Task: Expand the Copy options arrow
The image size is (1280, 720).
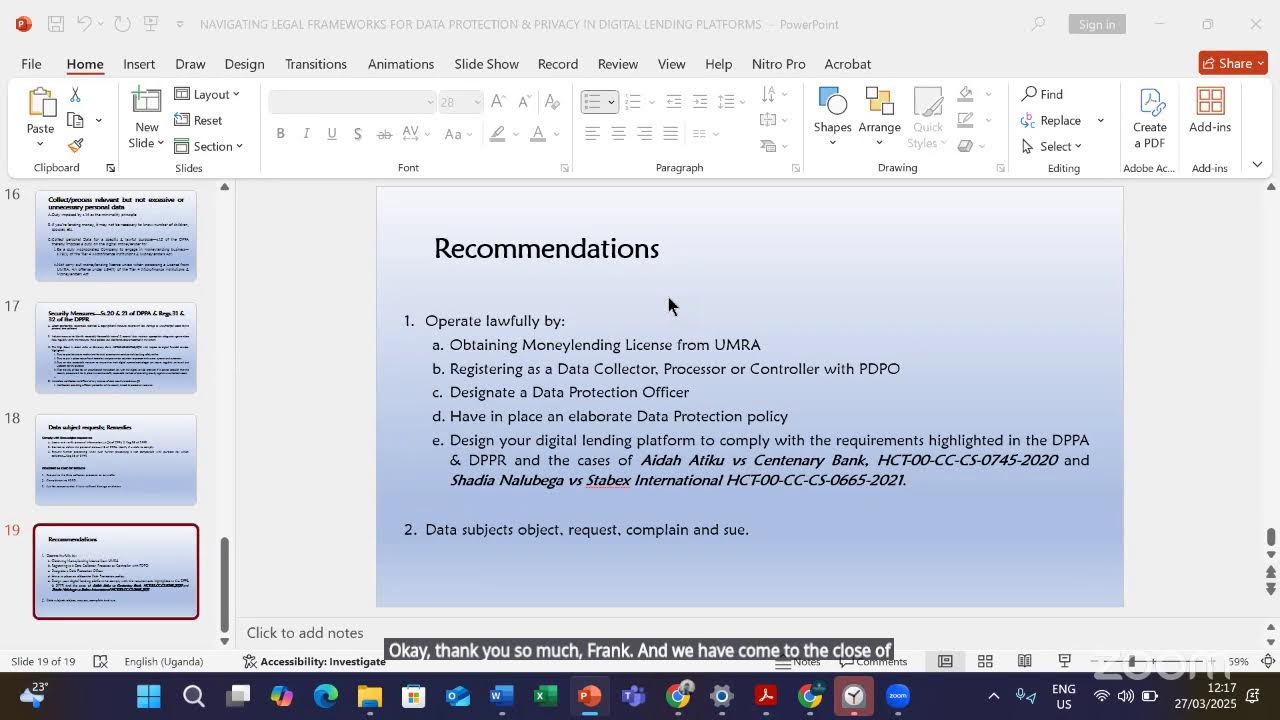Action: 98,120
